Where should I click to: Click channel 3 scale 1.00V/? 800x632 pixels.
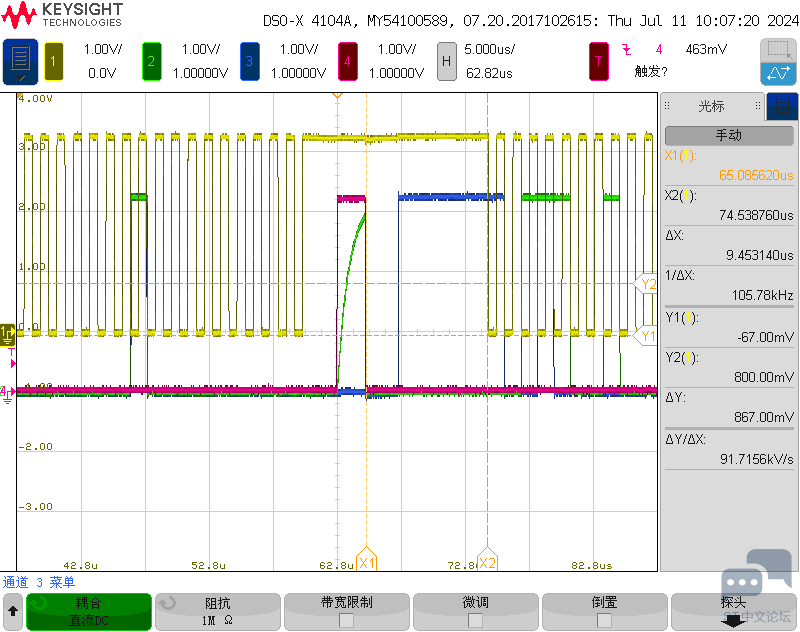pos(298,49)
